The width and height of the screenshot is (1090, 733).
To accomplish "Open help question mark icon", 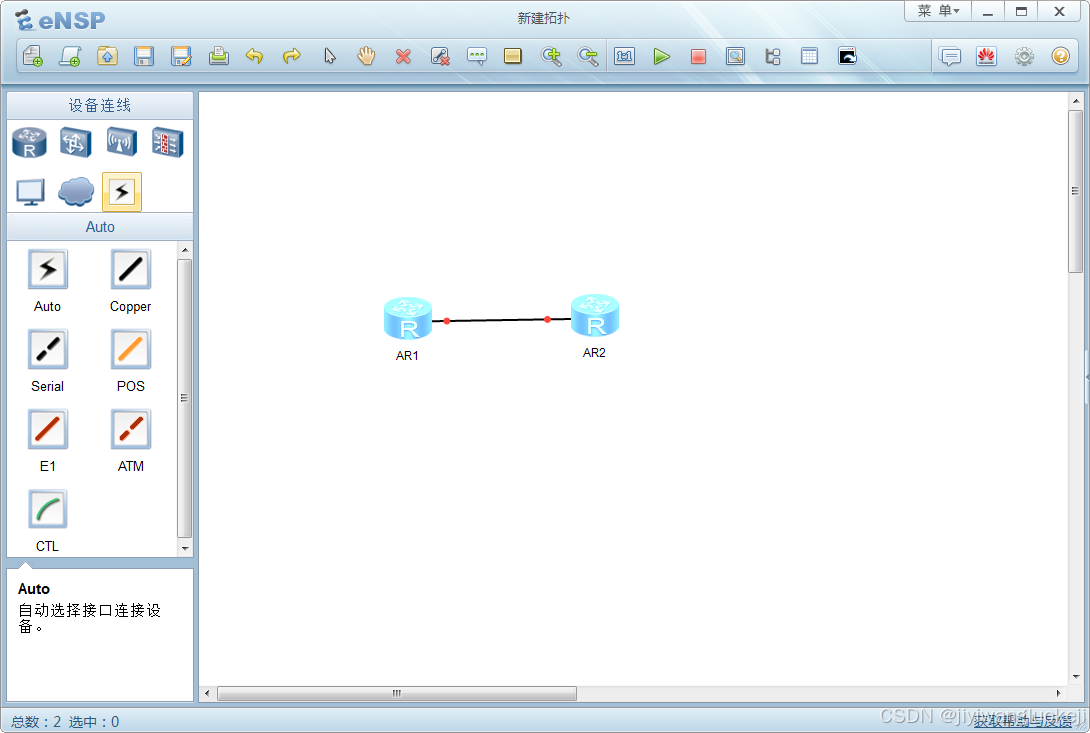I will [x=1061, y=56].
